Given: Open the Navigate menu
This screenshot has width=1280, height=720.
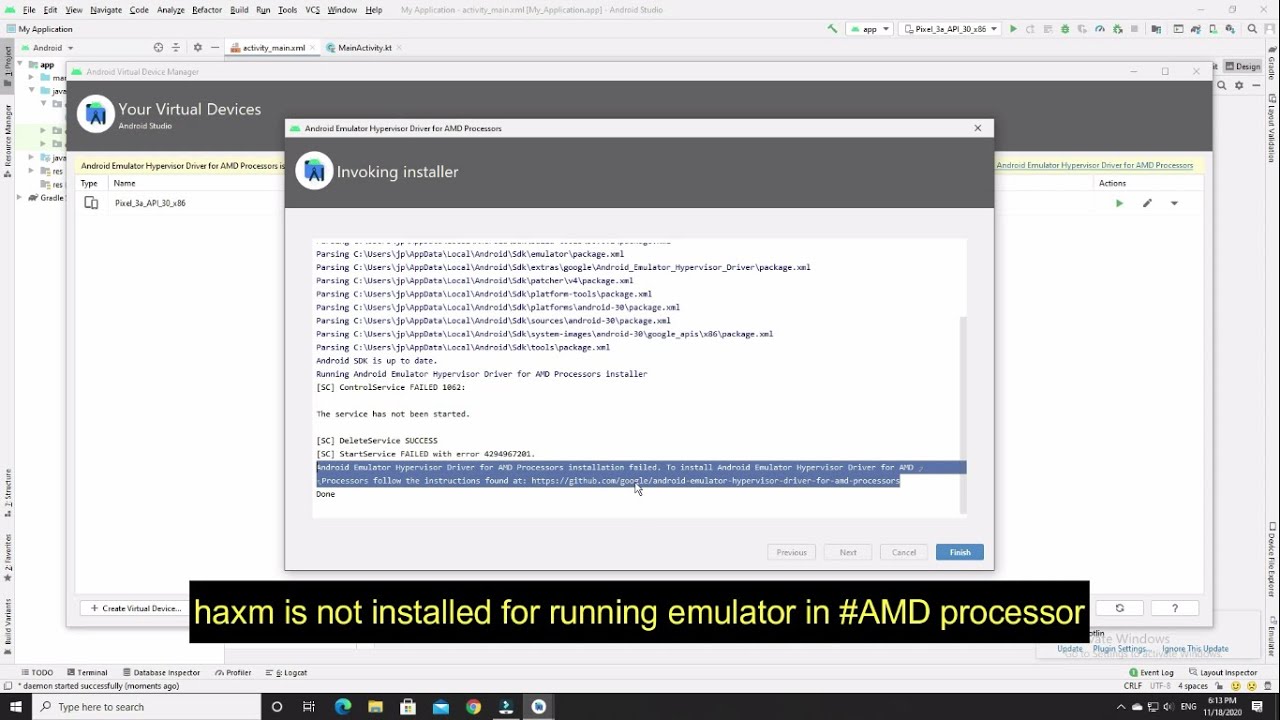Looking at the screenshot, I should [106, 10].
